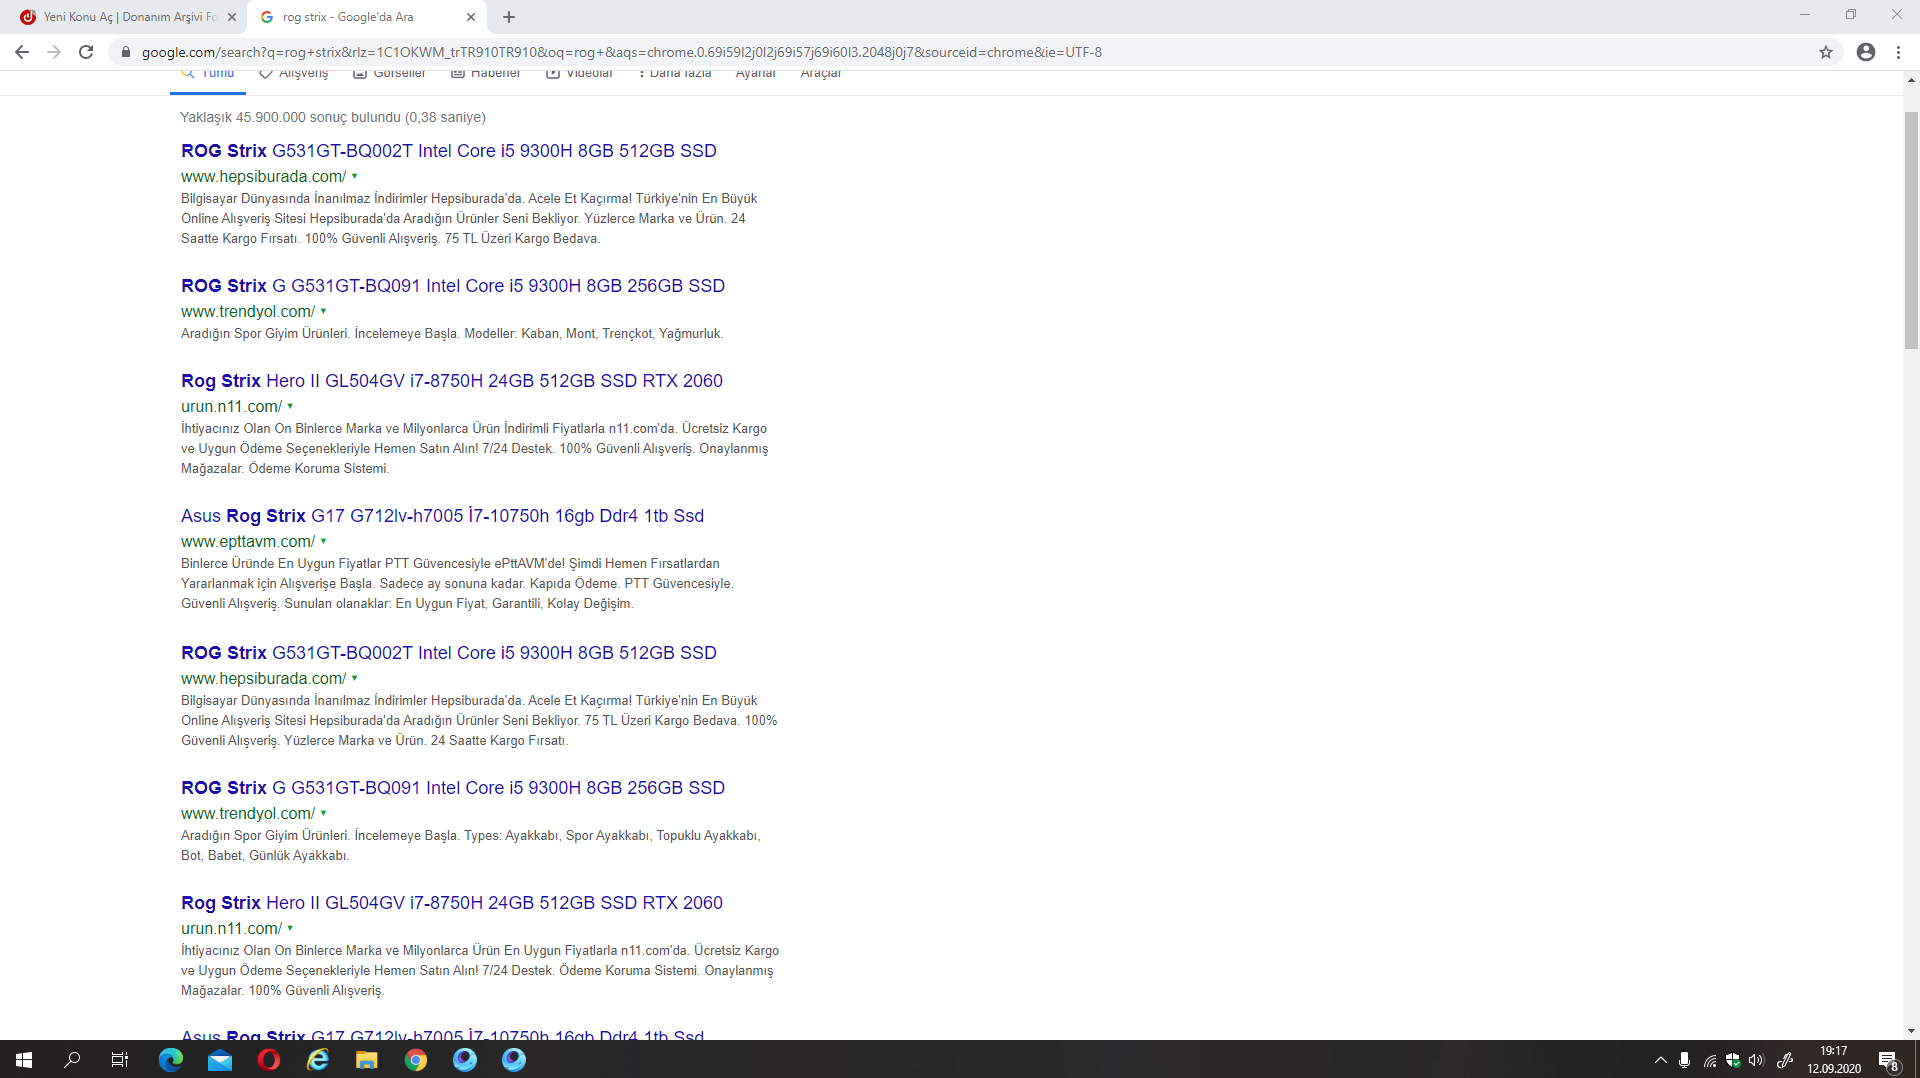Screen dimensions: 1920x1078
Task: Click the microphone tray icon
Action: click(x=1685, y=1060)
